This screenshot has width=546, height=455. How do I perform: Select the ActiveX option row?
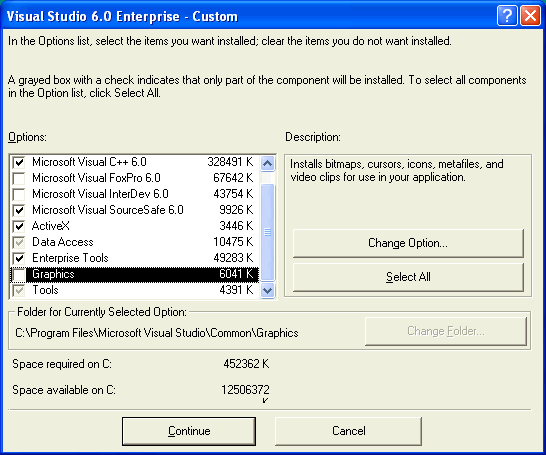[134, 226]
